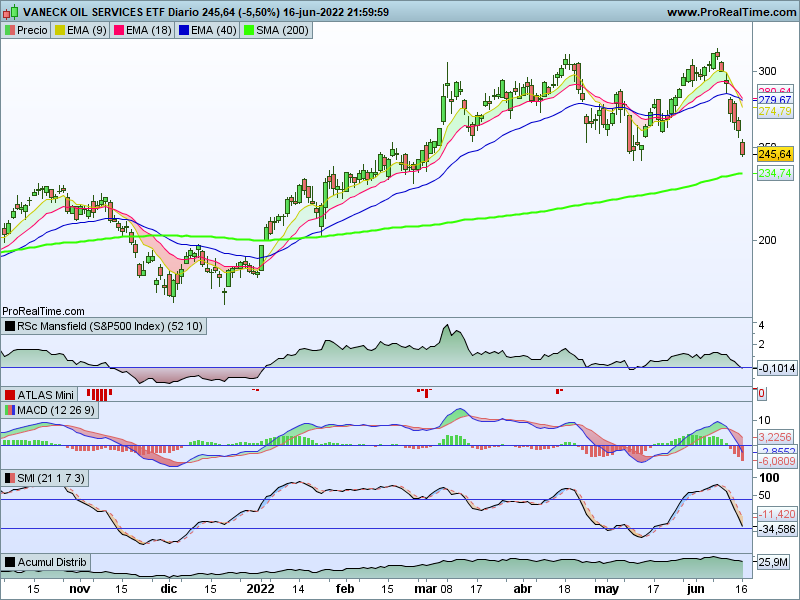Select the EMA (9) legend label

(x=86, y=31)
